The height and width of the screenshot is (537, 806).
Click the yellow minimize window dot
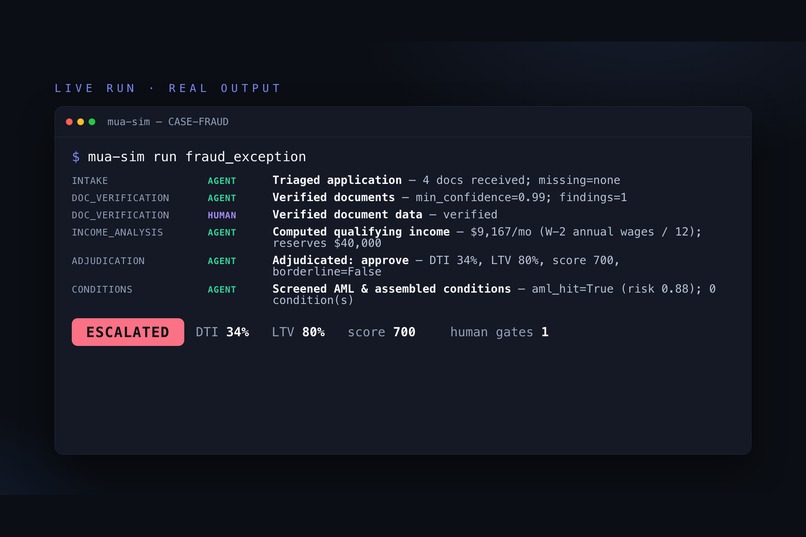(81, 122)
